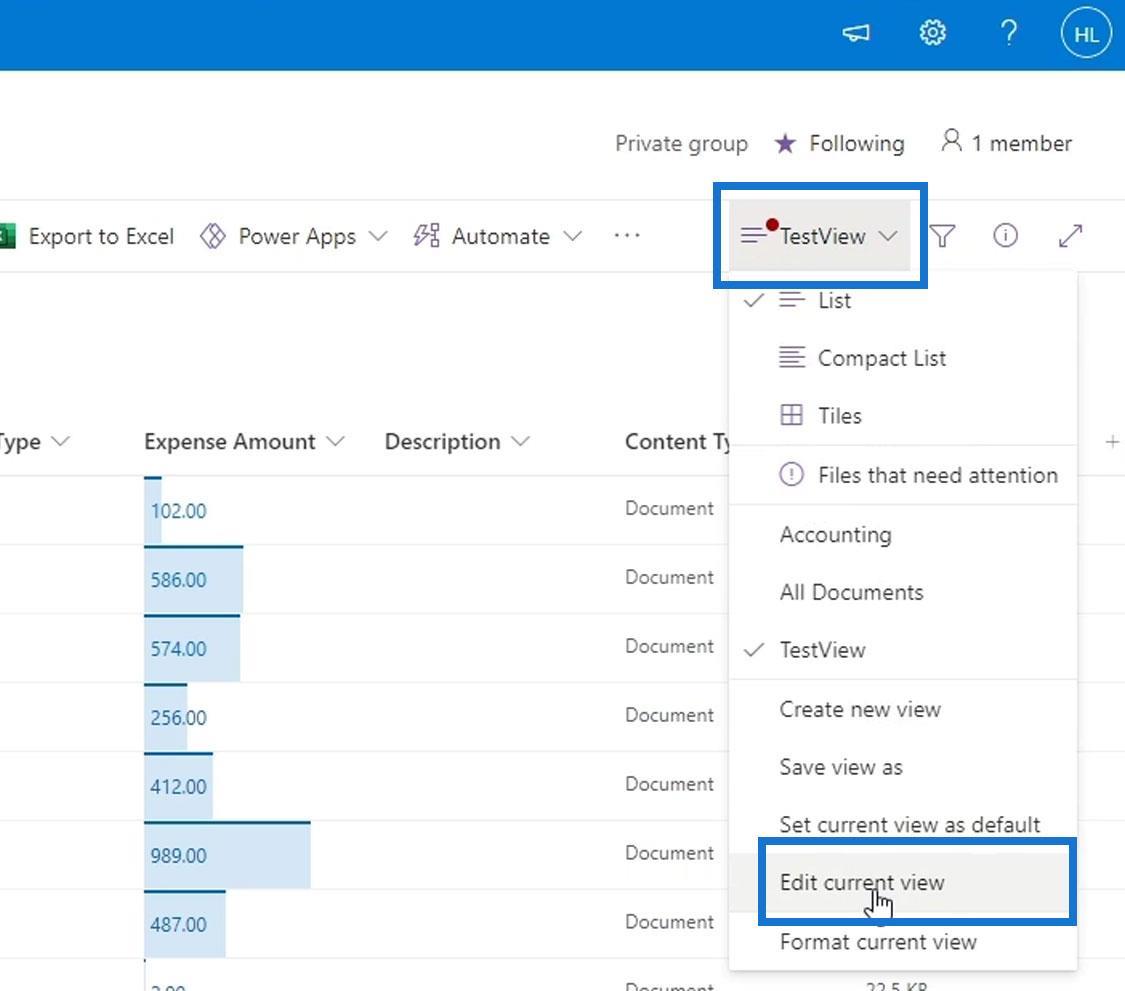Click Document in the 586.00 row
This screenshot has width=1125, height=991.
click(669, 577)
